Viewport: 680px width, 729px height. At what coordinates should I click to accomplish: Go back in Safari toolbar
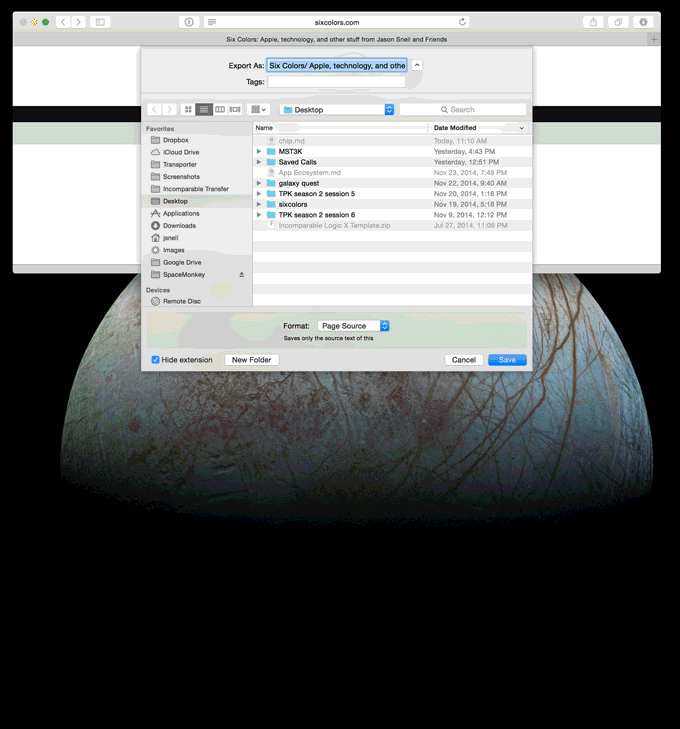[x=63, y=22]
